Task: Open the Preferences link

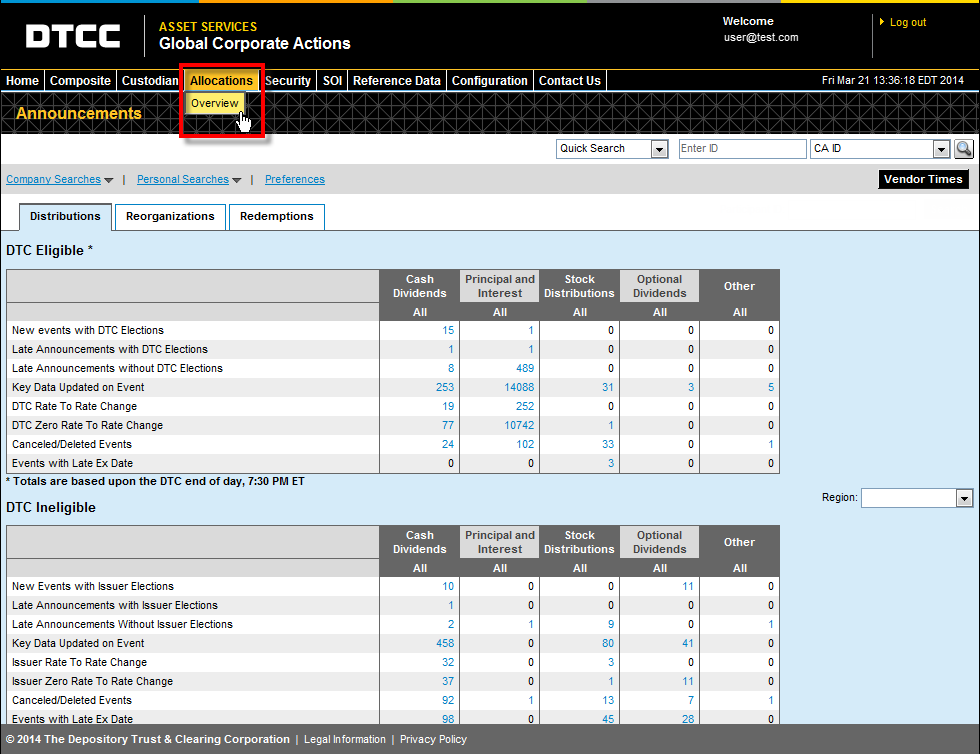Action: click(294, 180)
